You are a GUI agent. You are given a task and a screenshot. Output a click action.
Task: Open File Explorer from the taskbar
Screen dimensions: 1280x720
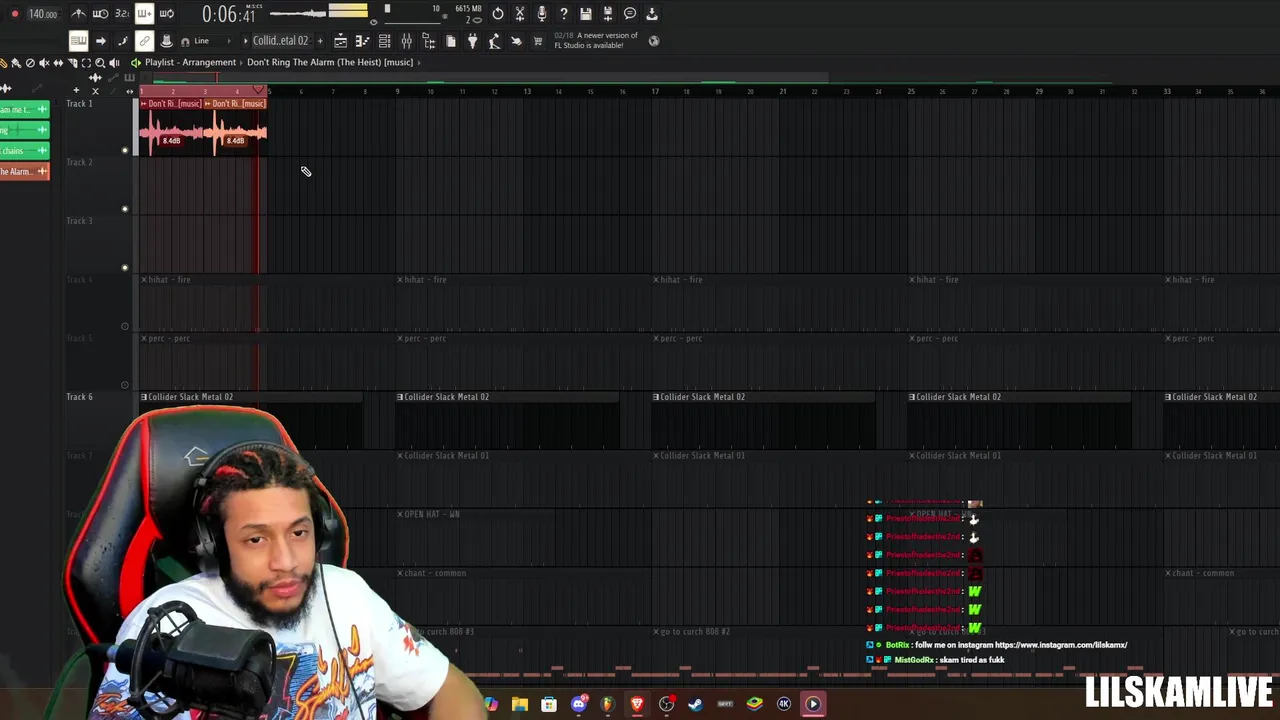click(x=520, y=704)
